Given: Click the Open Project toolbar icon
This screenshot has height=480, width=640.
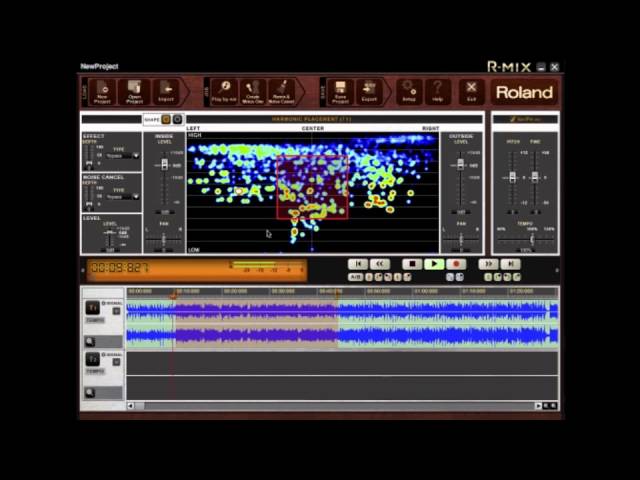Looking at the screenshot, I should (134, 92).
